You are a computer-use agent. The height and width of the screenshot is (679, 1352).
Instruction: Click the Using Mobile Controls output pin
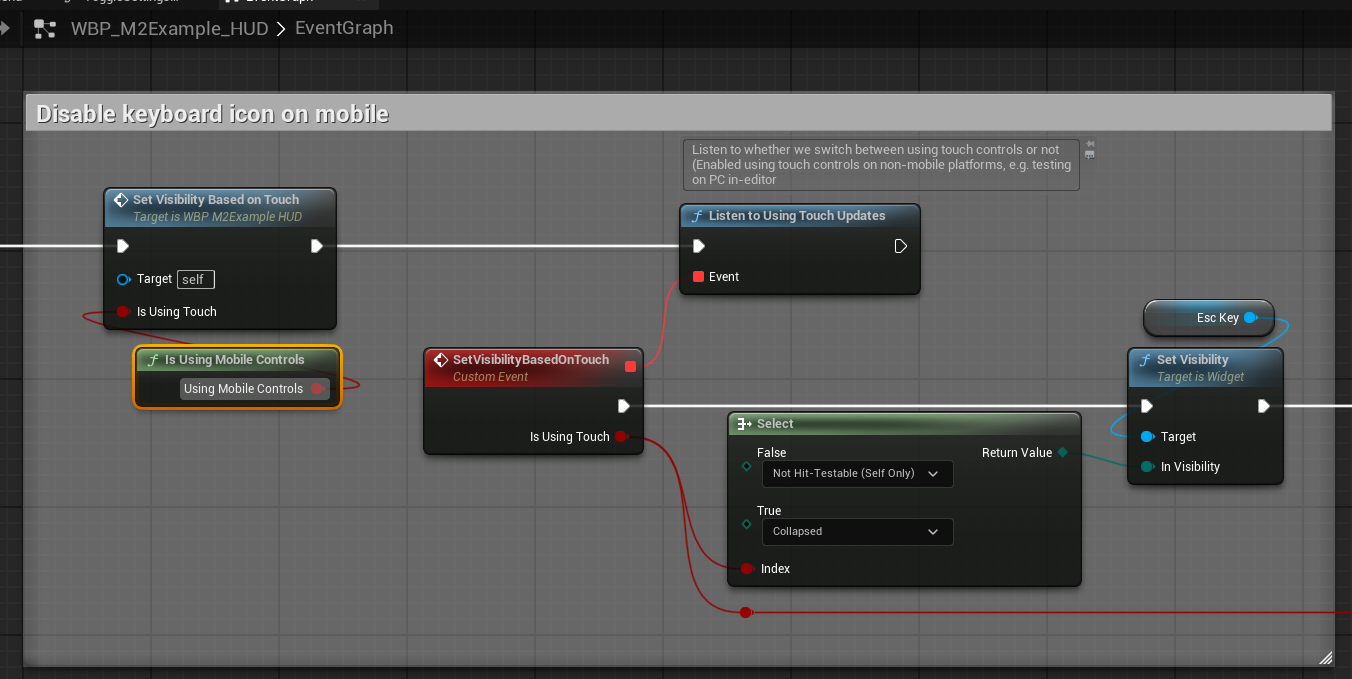pyautogui.click(x=317, y=389)
